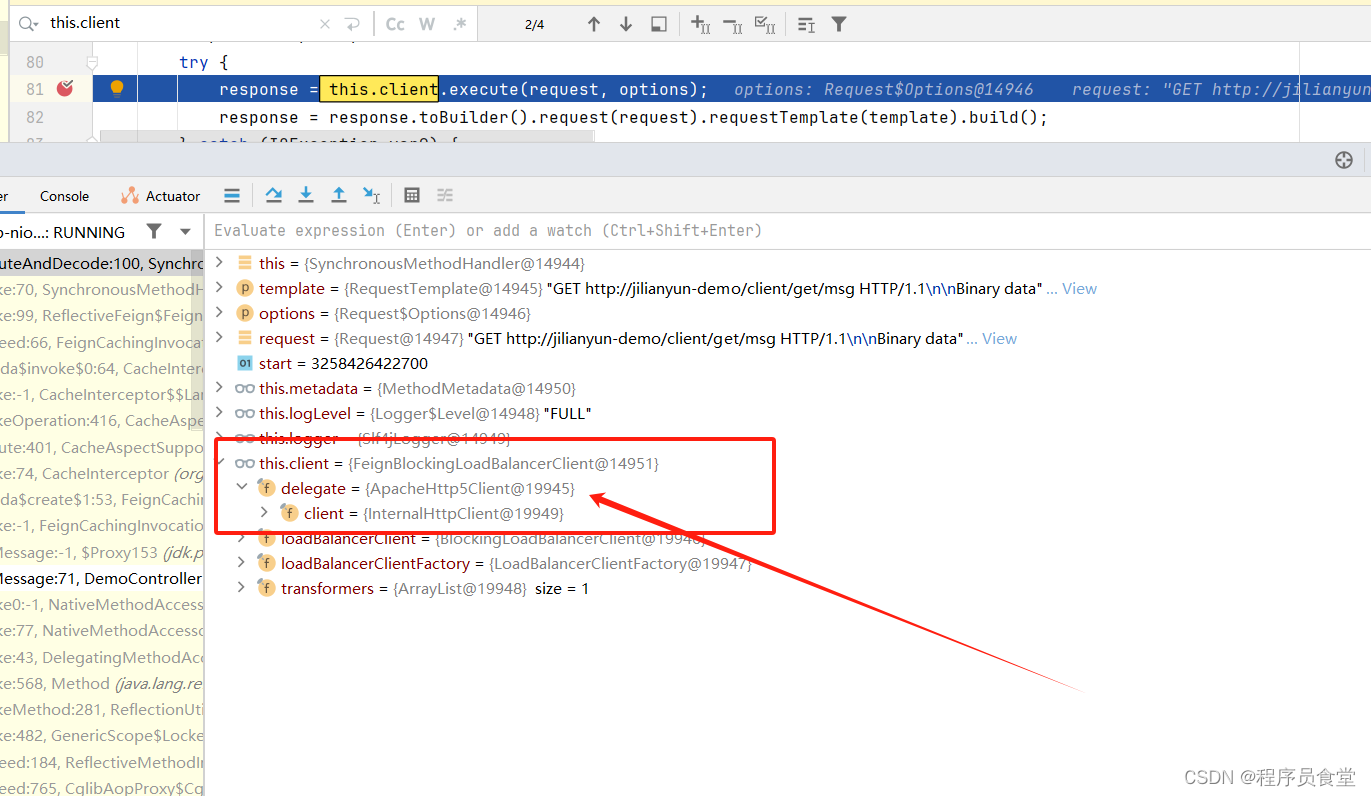Screen dimensions: 1371x796
Task: Expand the loadBalancerClientFactory variable node
Action: (240, 562)
